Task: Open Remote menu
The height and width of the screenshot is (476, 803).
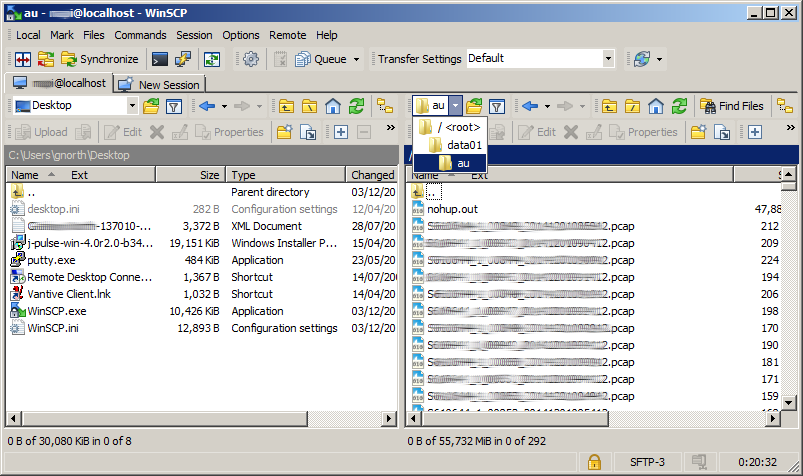Action: pyautogui.click(x=288, y=35)
